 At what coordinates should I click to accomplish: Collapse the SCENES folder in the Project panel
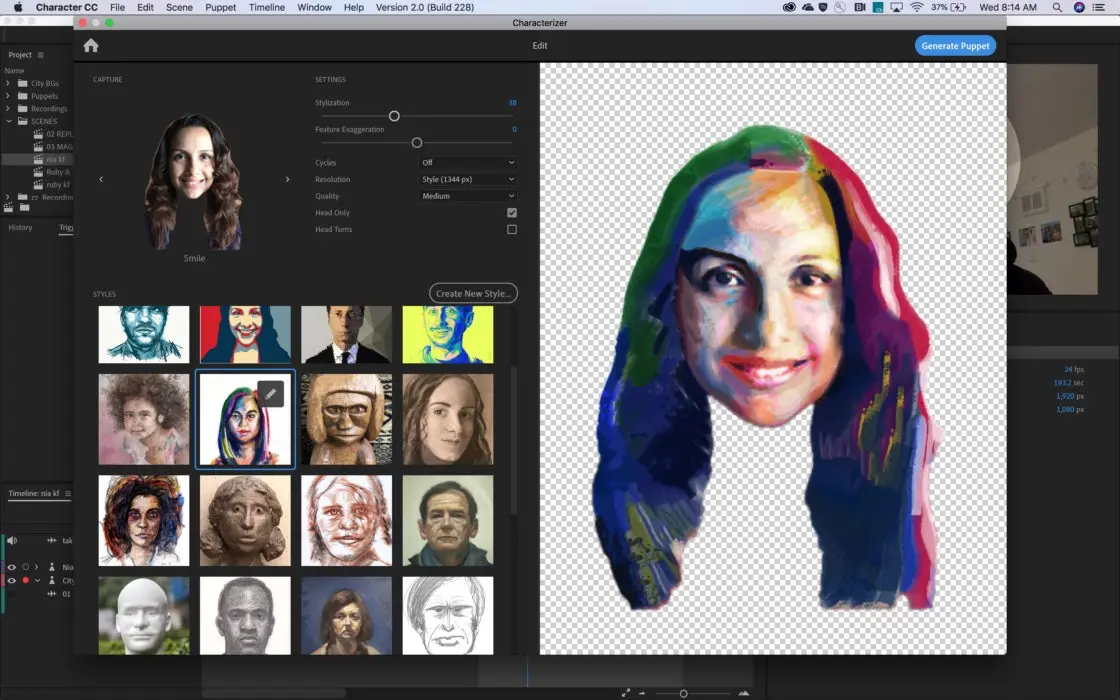8,121
